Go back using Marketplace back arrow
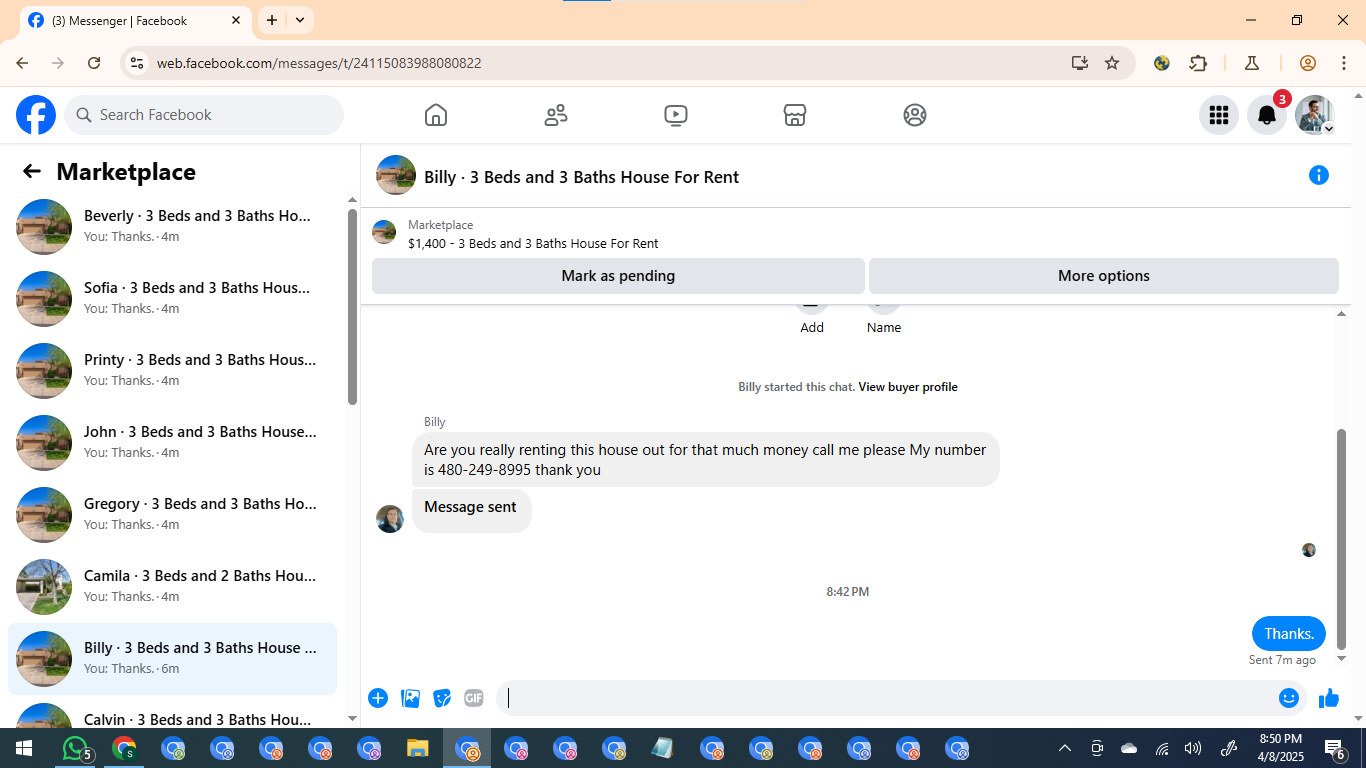The image size is (1366, 768). (32, 172)
